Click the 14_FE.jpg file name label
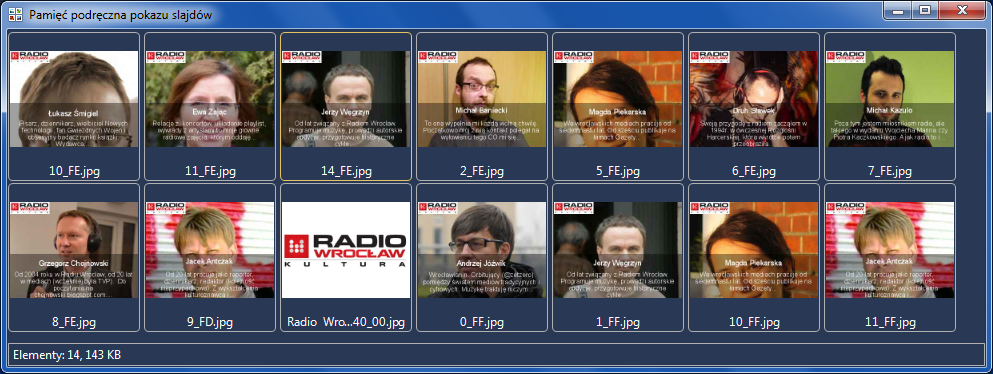This screenshot has height=374, width=993. (x=346, y=171)
